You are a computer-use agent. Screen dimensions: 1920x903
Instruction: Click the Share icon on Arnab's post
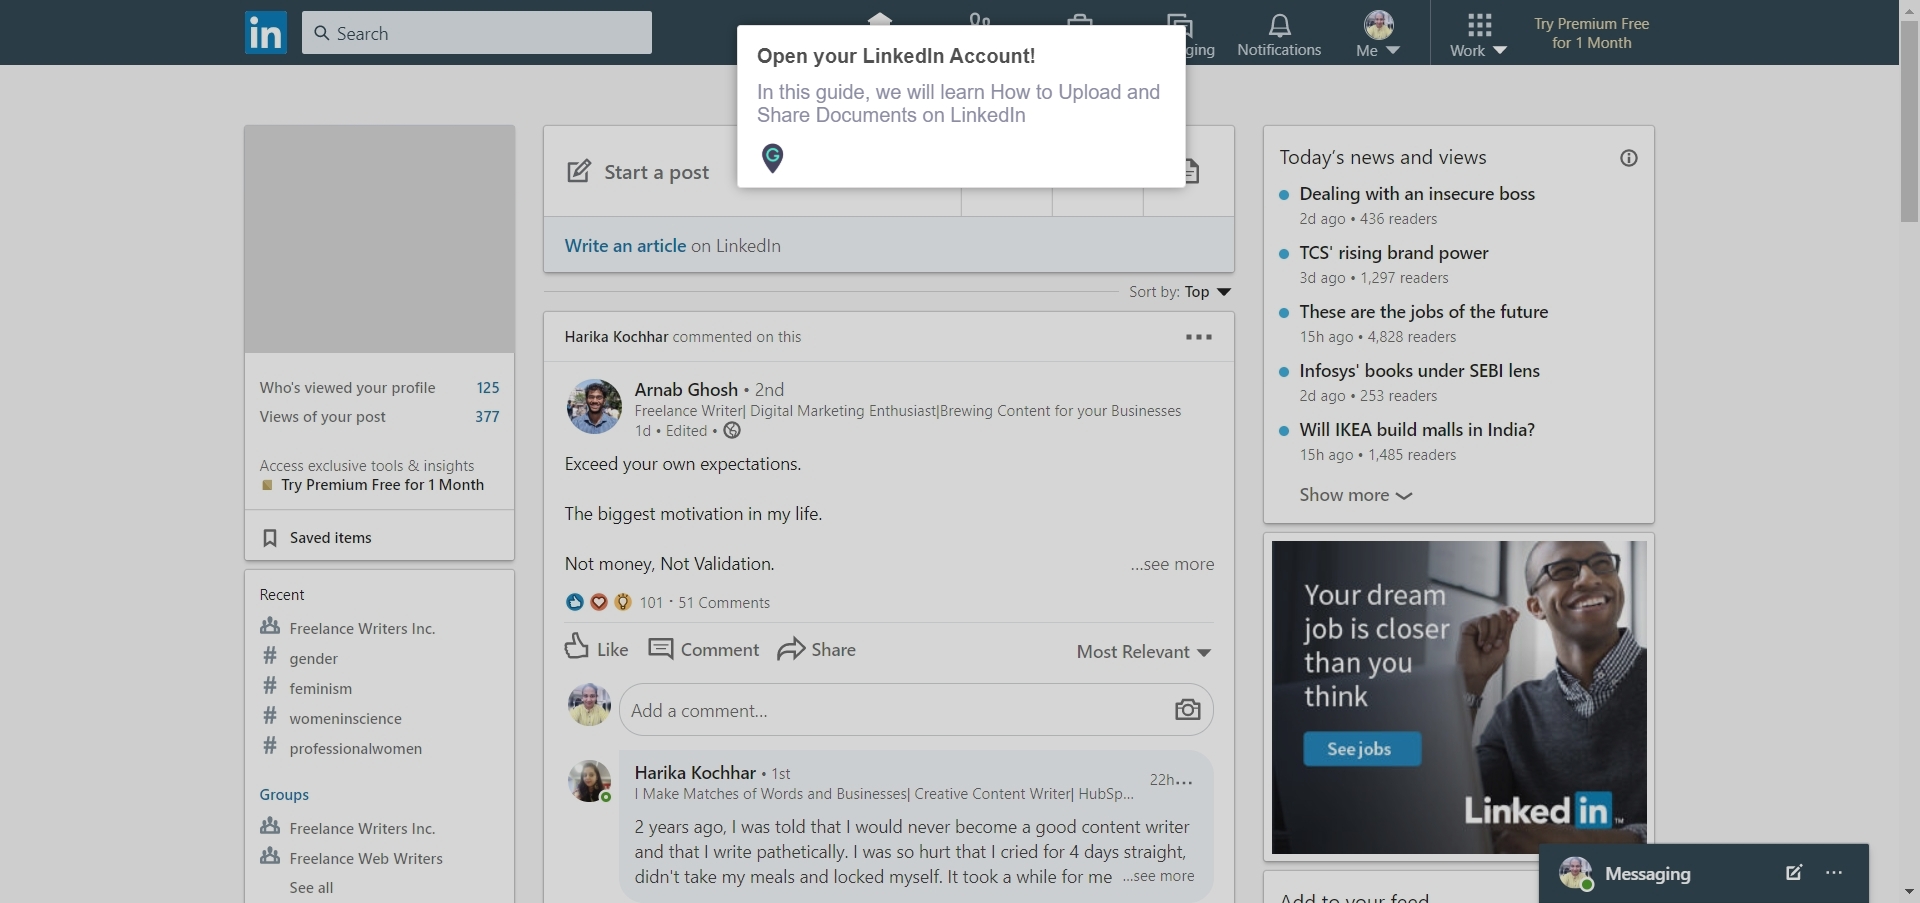(793, 649)
